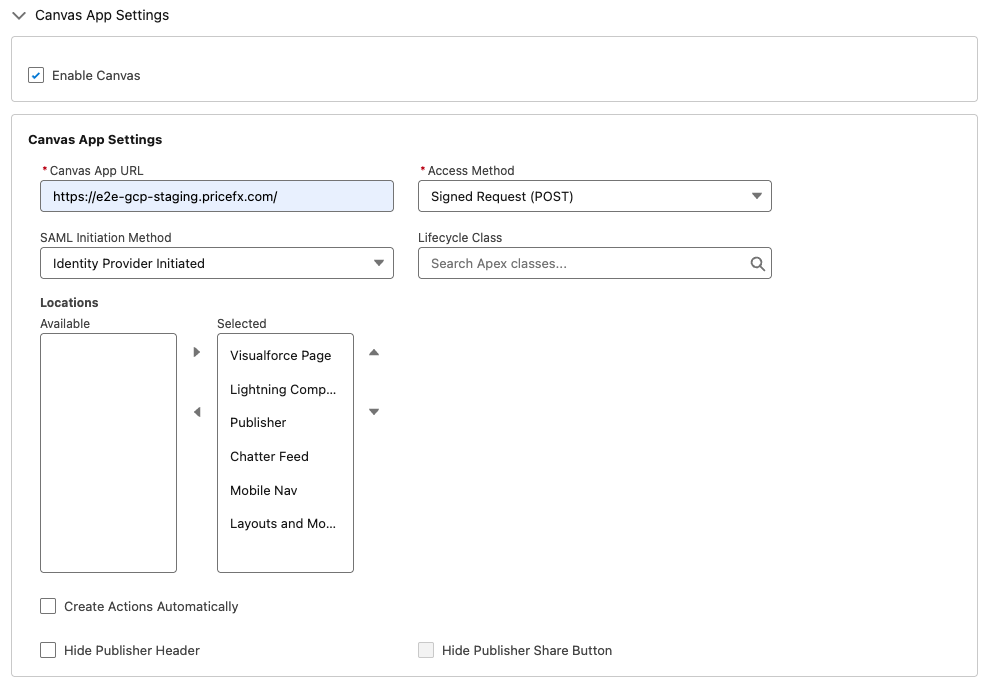Image resolution: width=987 pixels, height=698 pixels.
Task: Click inside the empty Available locations list
Action: point(108,452)
